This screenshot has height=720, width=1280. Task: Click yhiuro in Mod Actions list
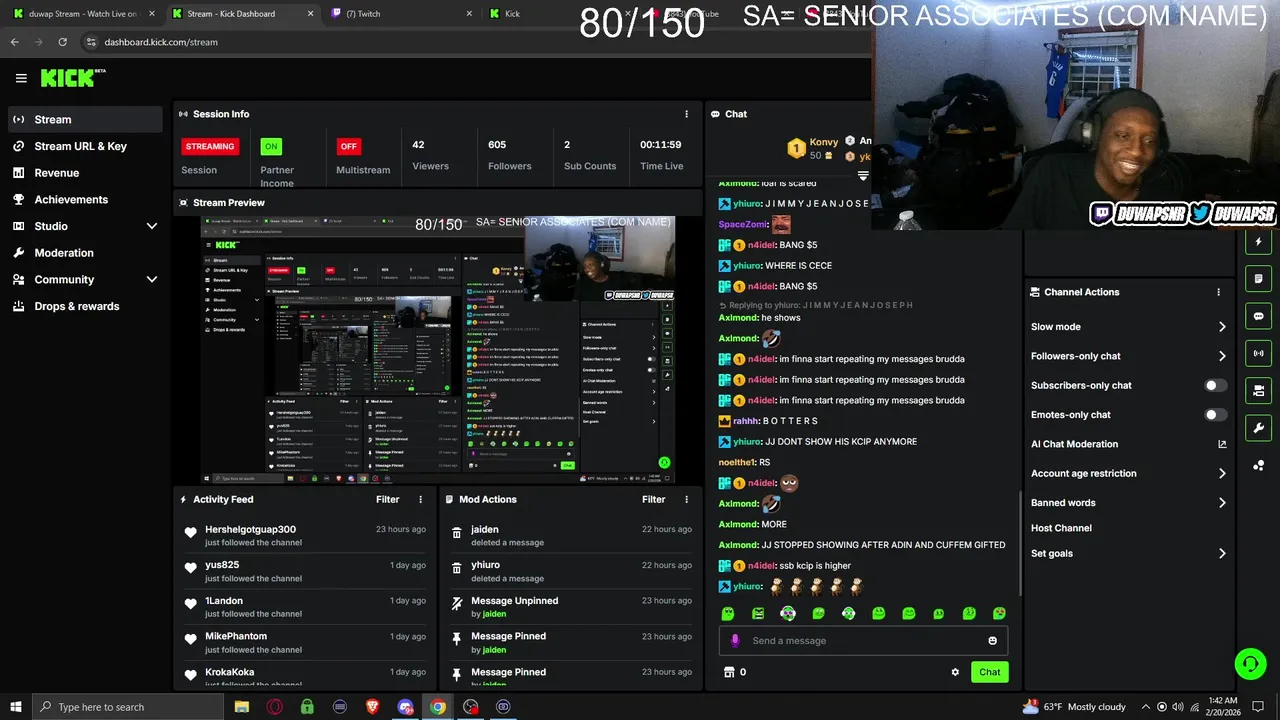486,565
